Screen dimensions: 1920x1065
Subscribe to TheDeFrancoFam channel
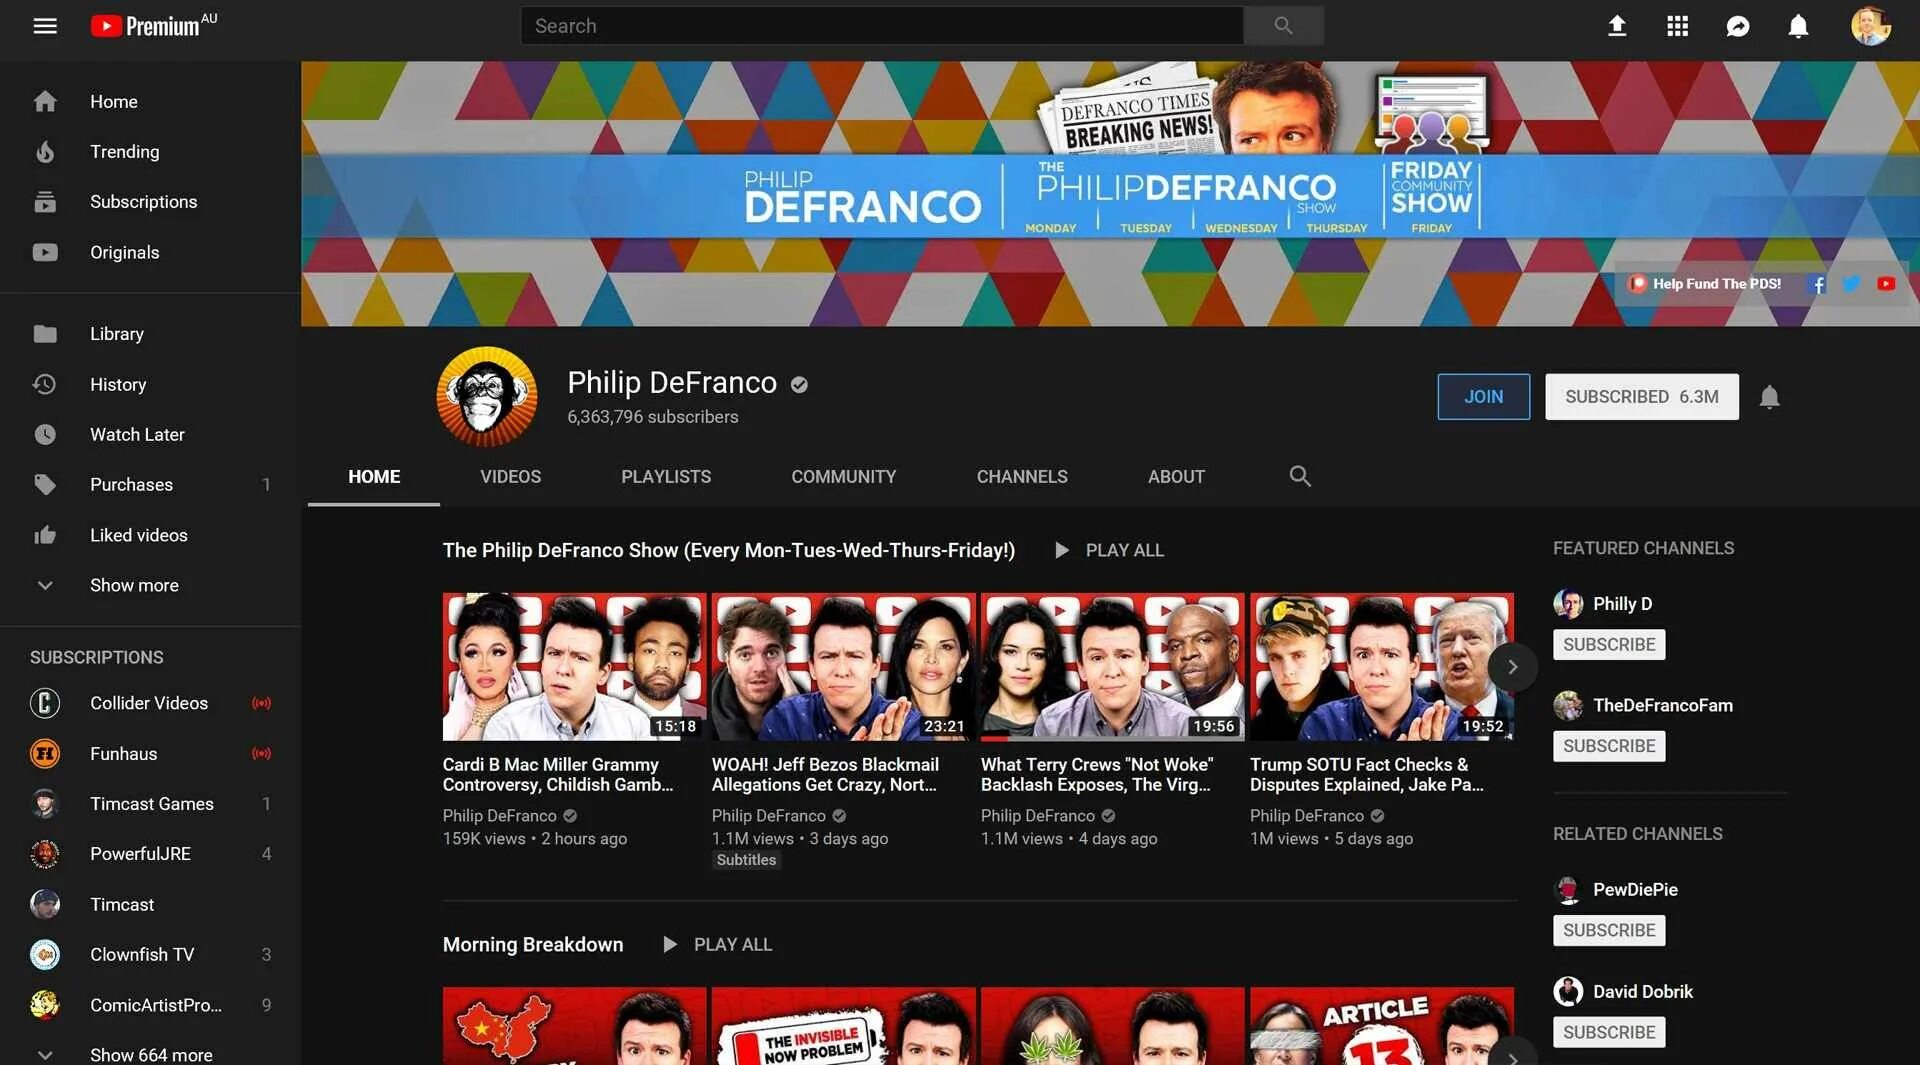click(1609, 746)
